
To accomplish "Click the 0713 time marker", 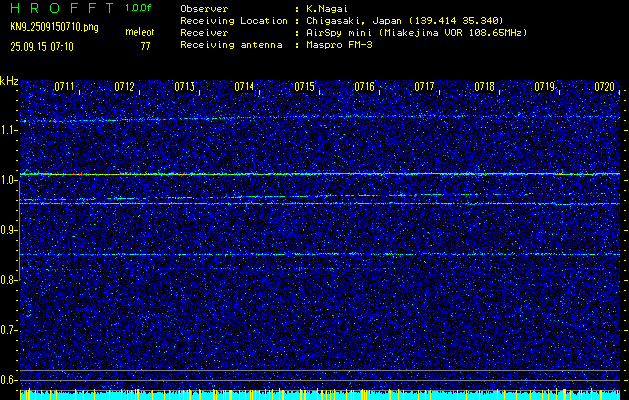I will [185, 86].
